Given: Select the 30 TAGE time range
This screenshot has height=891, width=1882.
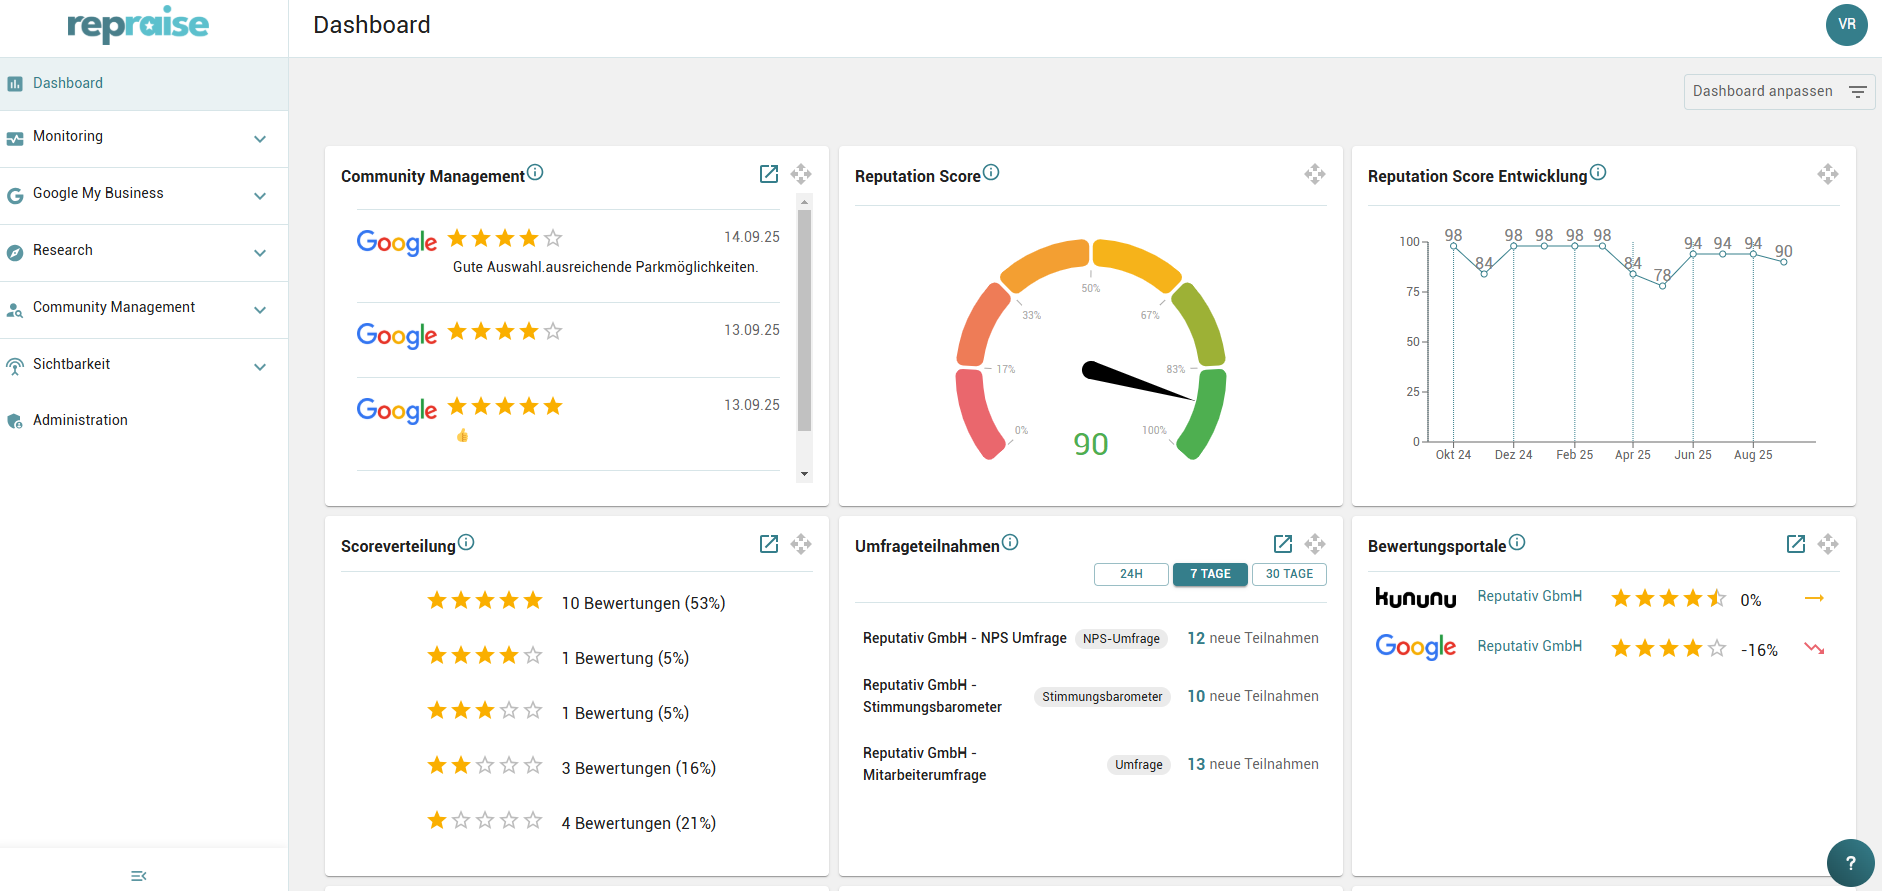Looking at the screenshot, I should tap(1289, 574).
